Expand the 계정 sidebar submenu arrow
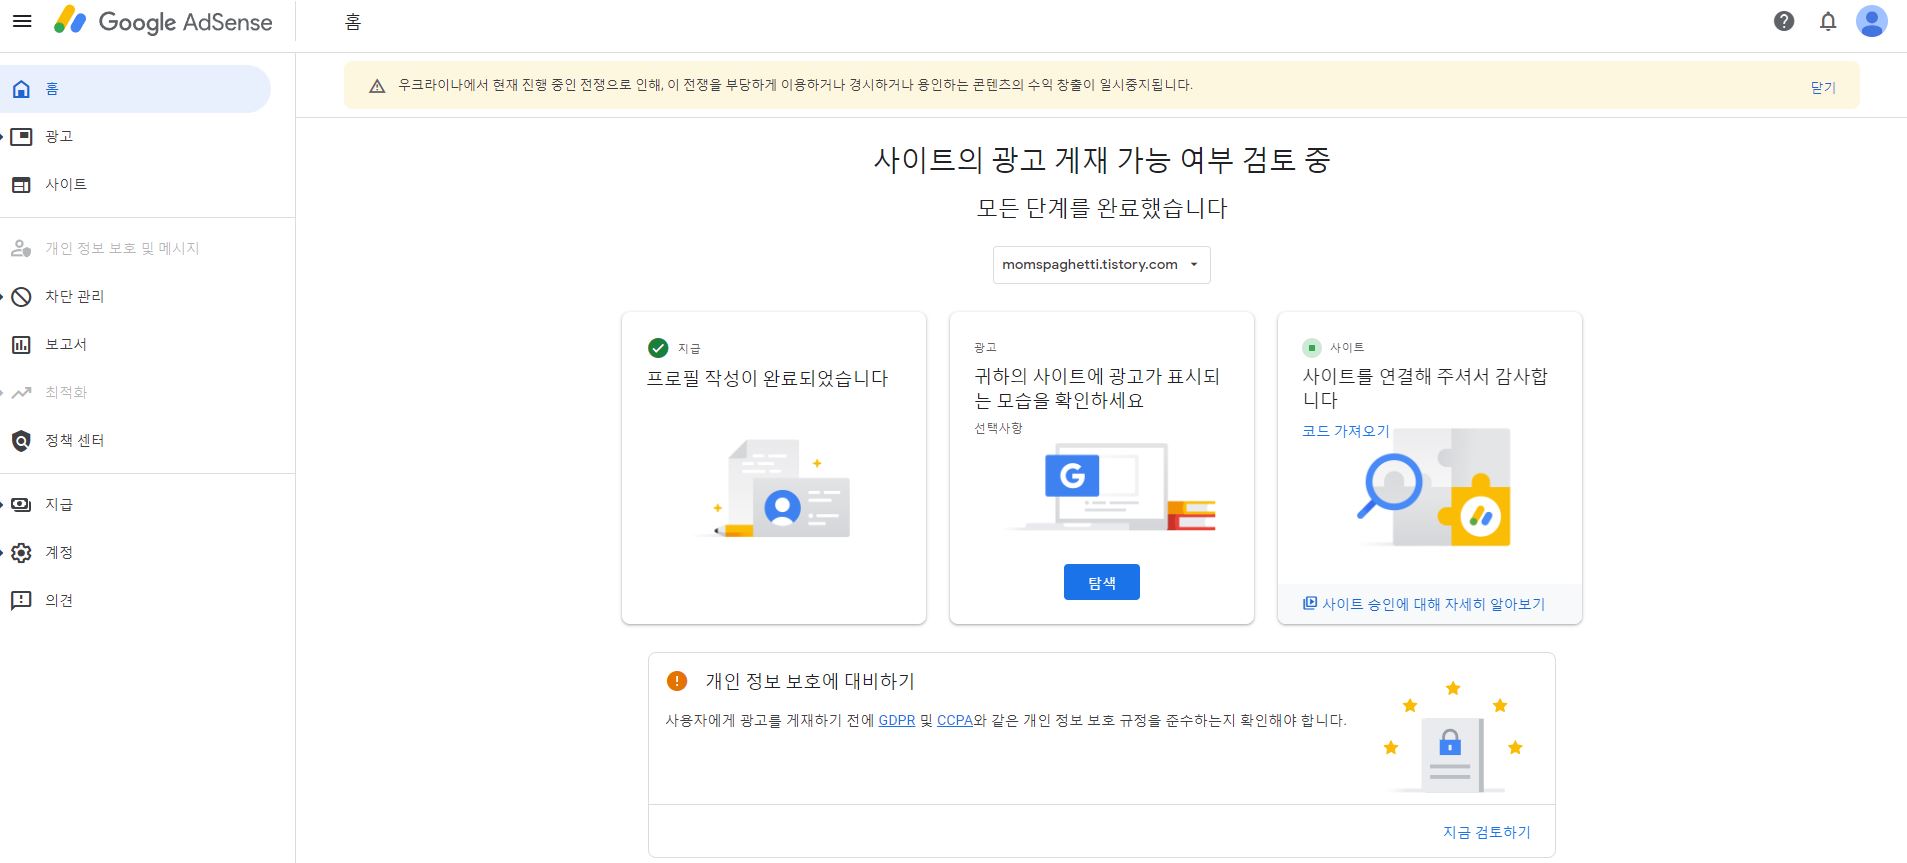The height and width of the screenshot is (863, 1907). (4, 553)
